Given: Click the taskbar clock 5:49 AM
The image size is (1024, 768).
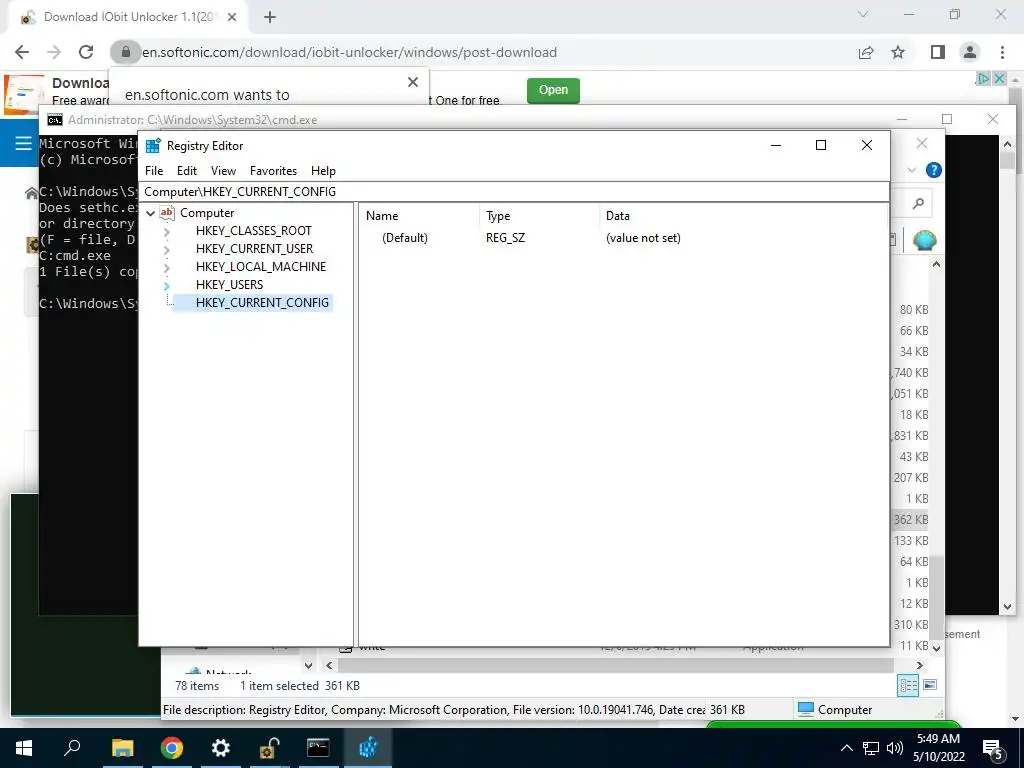Looking at the screenshot, I should (938, 739).
